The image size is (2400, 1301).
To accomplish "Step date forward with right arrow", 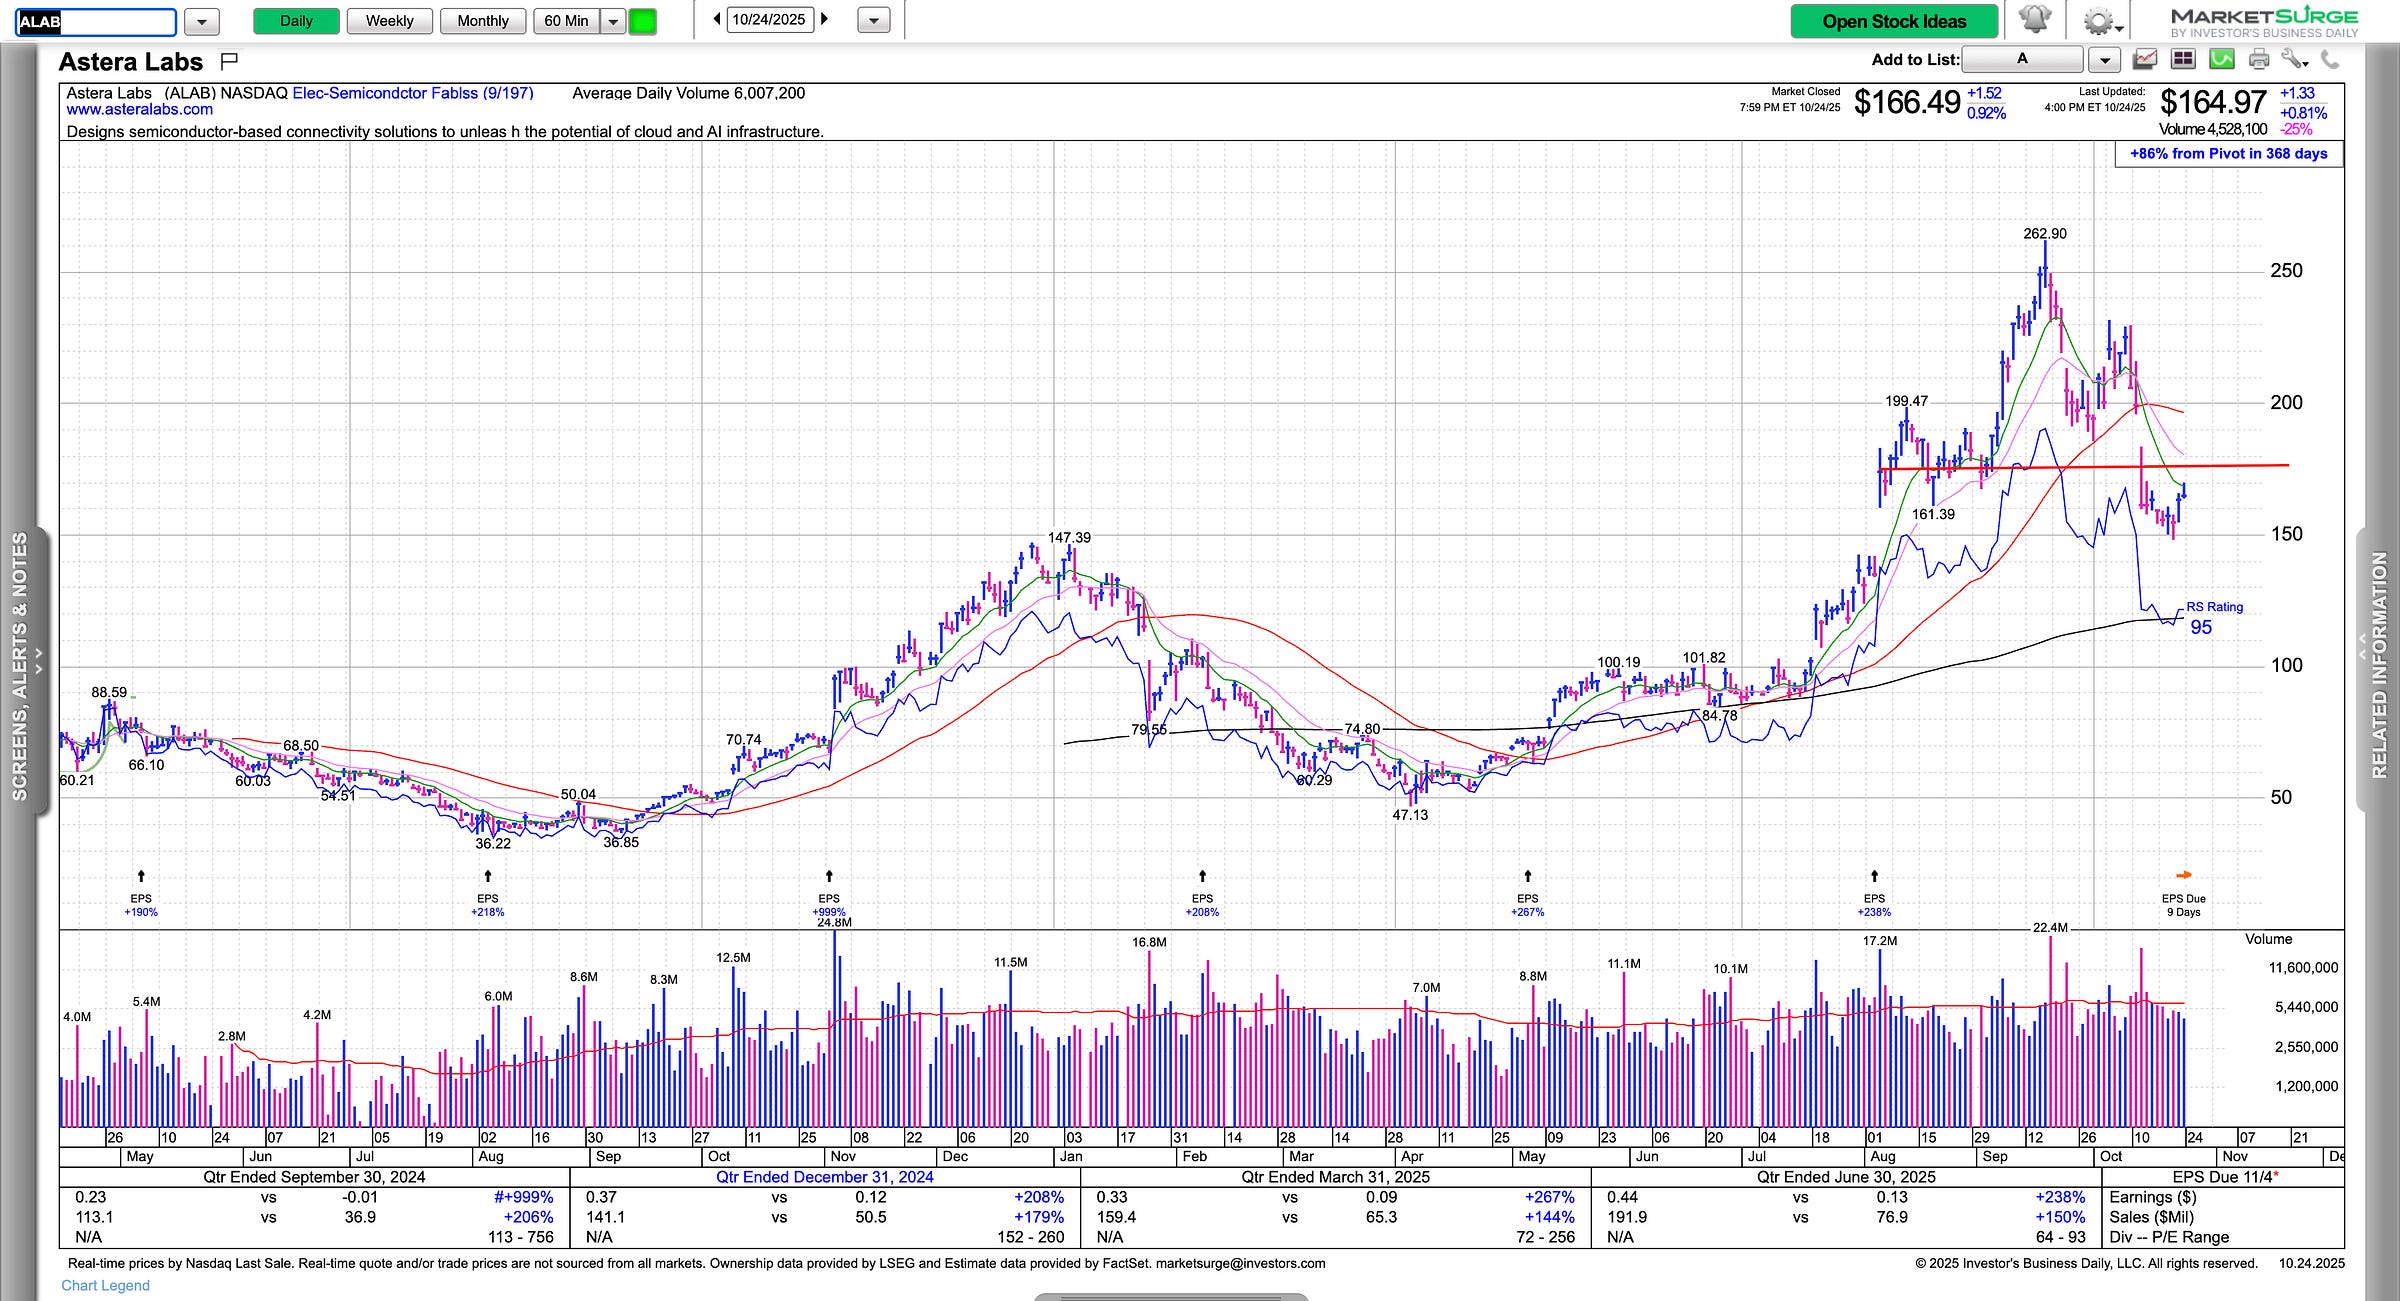I will click(825, 19).
